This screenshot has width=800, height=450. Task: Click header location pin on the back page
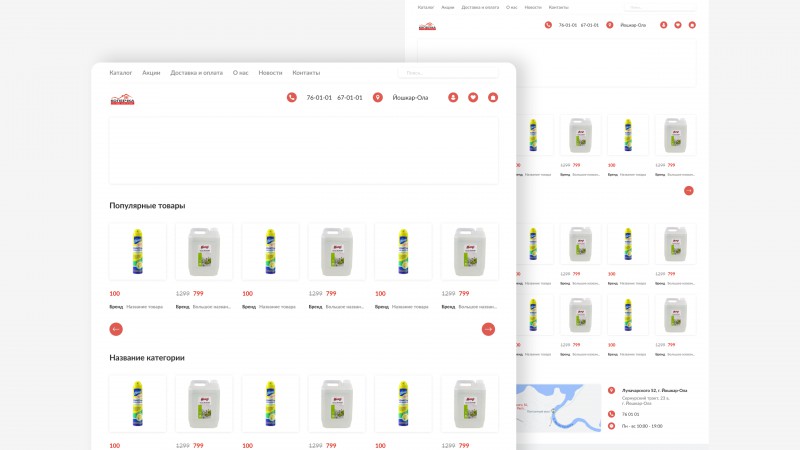tap(610, 25)
